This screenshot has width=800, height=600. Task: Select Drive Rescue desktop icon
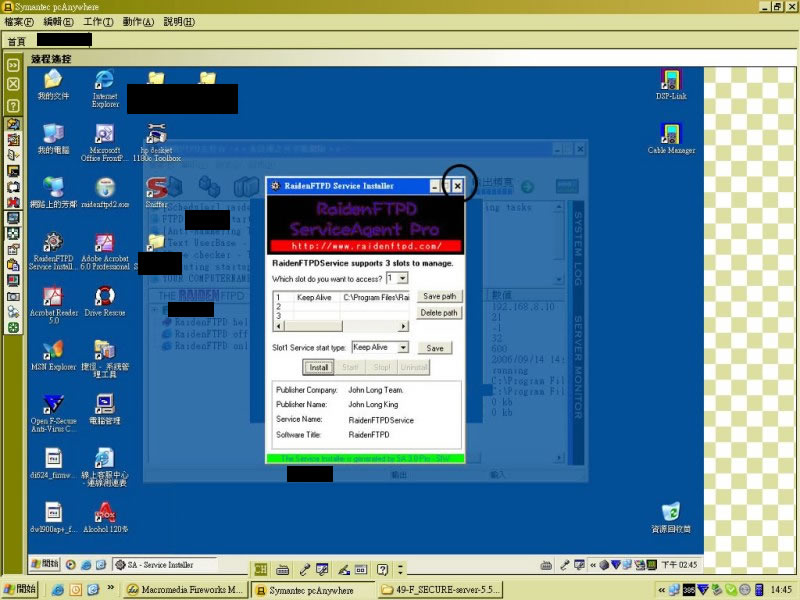[x=105, y=302]
